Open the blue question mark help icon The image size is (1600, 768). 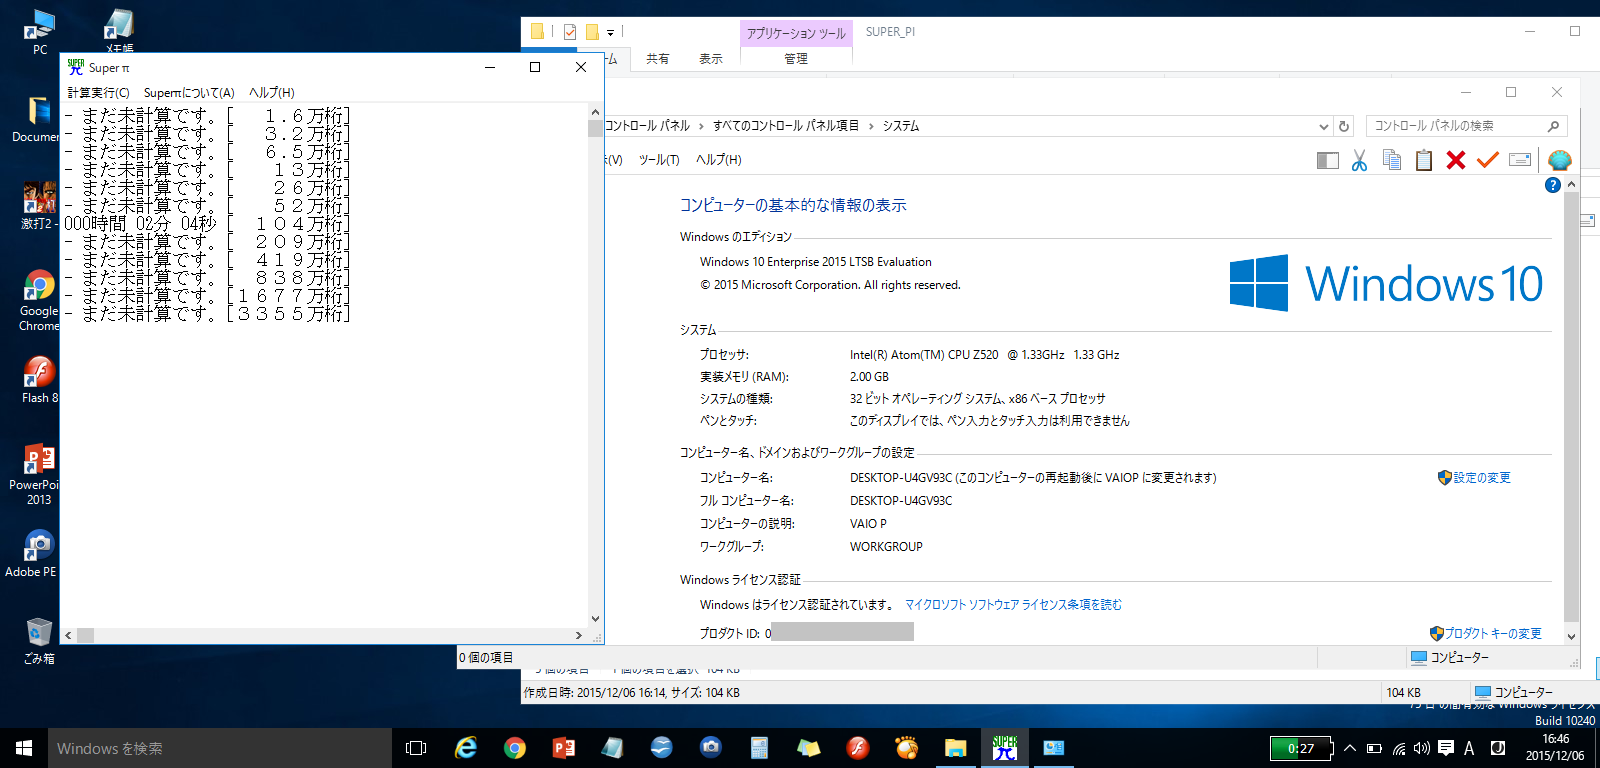1553,185
